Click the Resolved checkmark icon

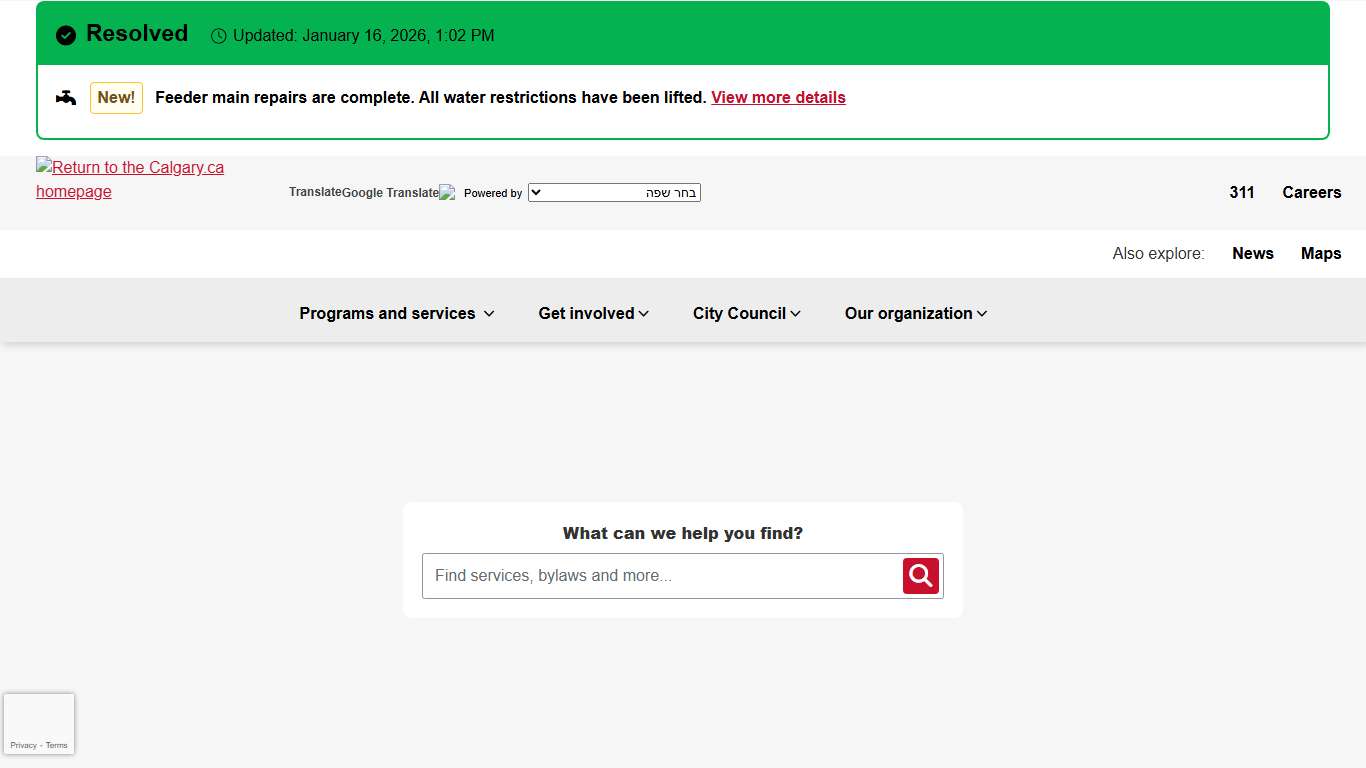[66, 36]
